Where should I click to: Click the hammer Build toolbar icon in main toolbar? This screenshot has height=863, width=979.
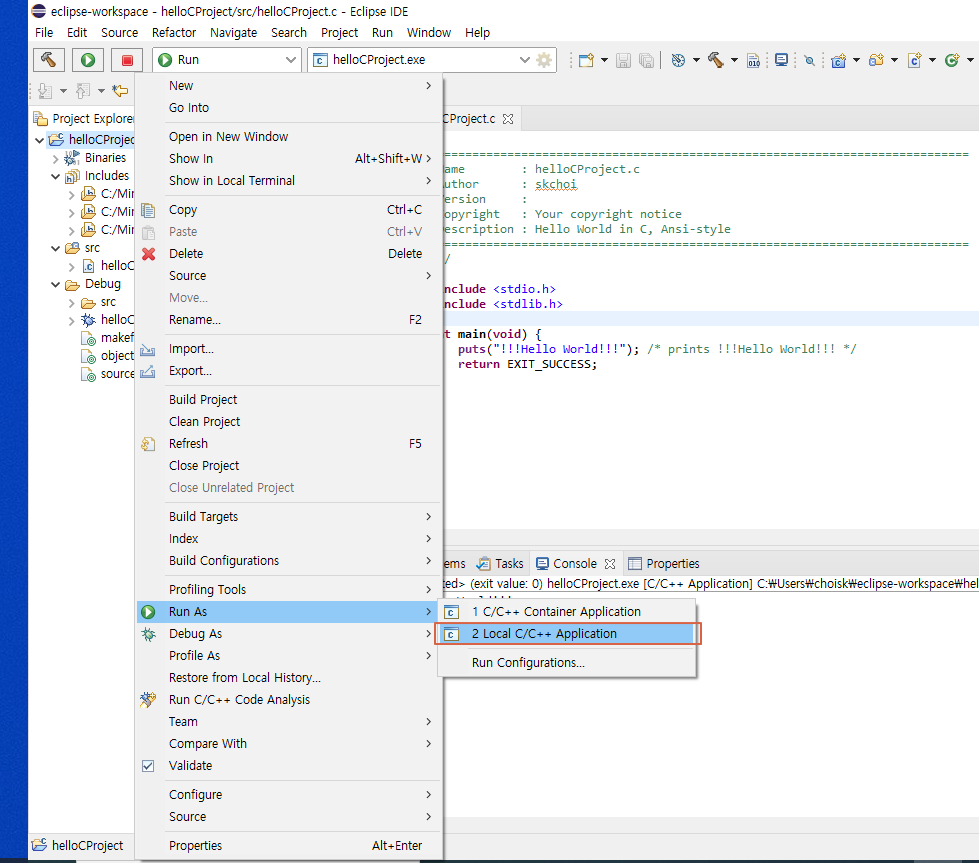716,60
